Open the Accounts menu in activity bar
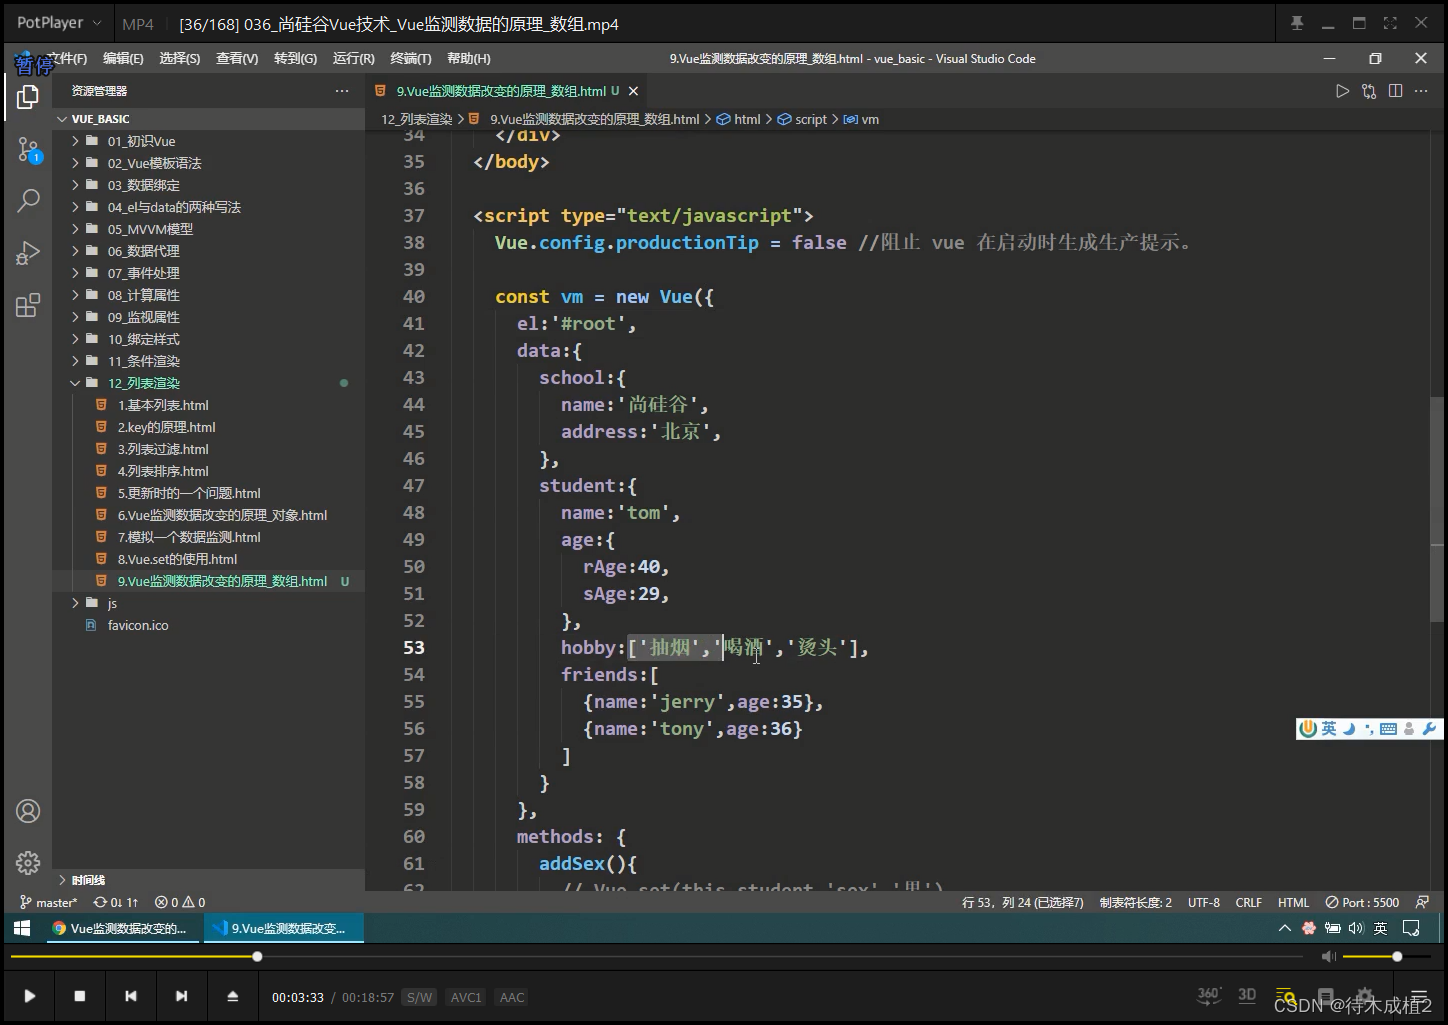 (28, 811)
